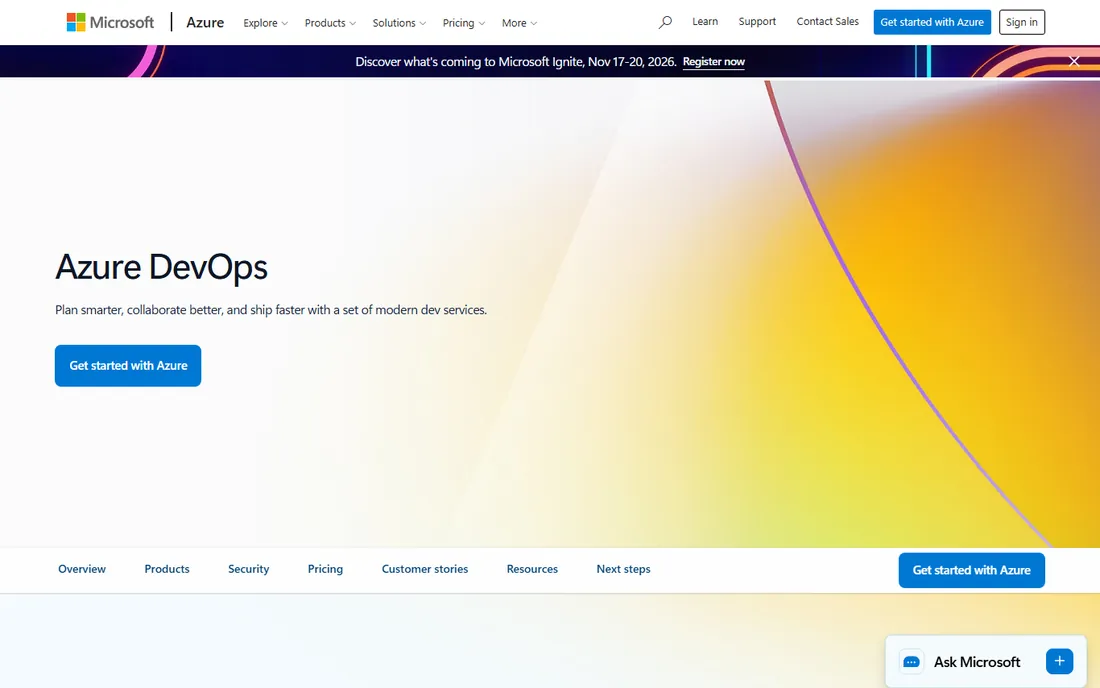The width and height of the screenshot is (1100, 688).
Task: Open the Pricing dropdown in the header
Action: click(464, 23)
